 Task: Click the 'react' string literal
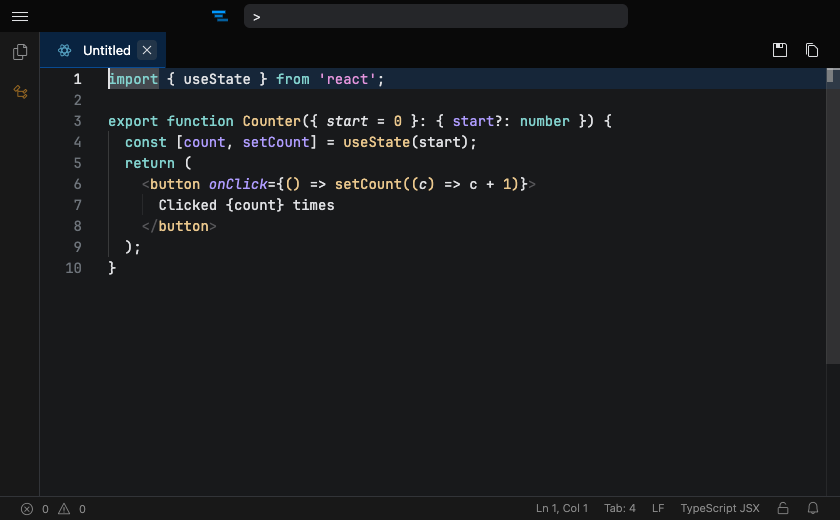[347, 79]
